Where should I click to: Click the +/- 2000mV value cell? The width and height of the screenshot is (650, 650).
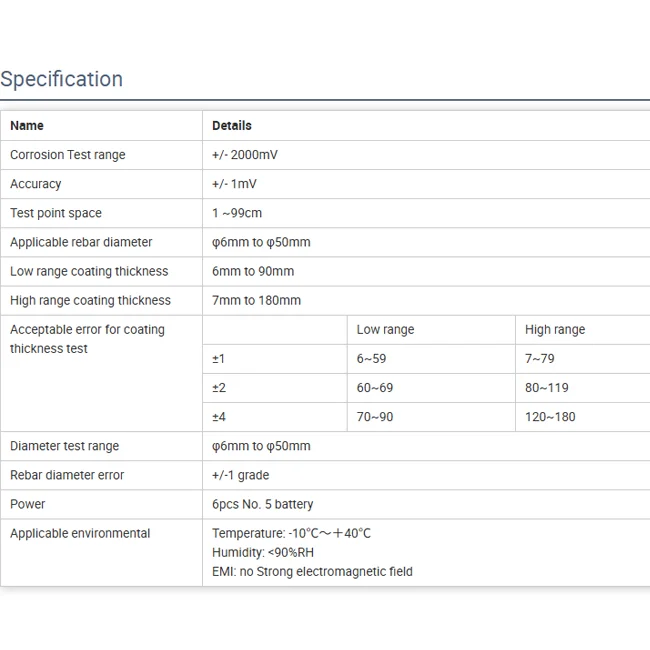245,155
